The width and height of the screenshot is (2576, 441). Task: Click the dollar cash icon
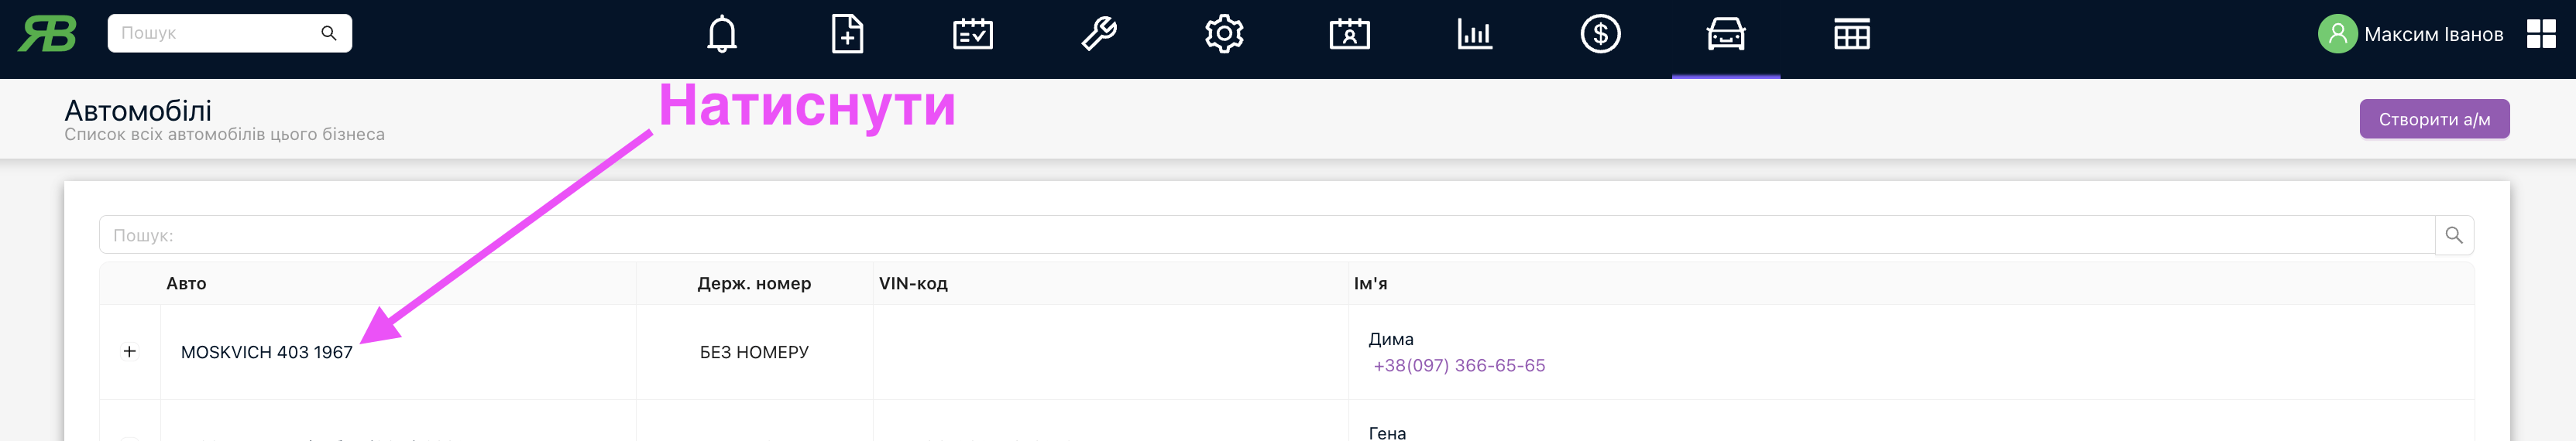(1600, 35)
